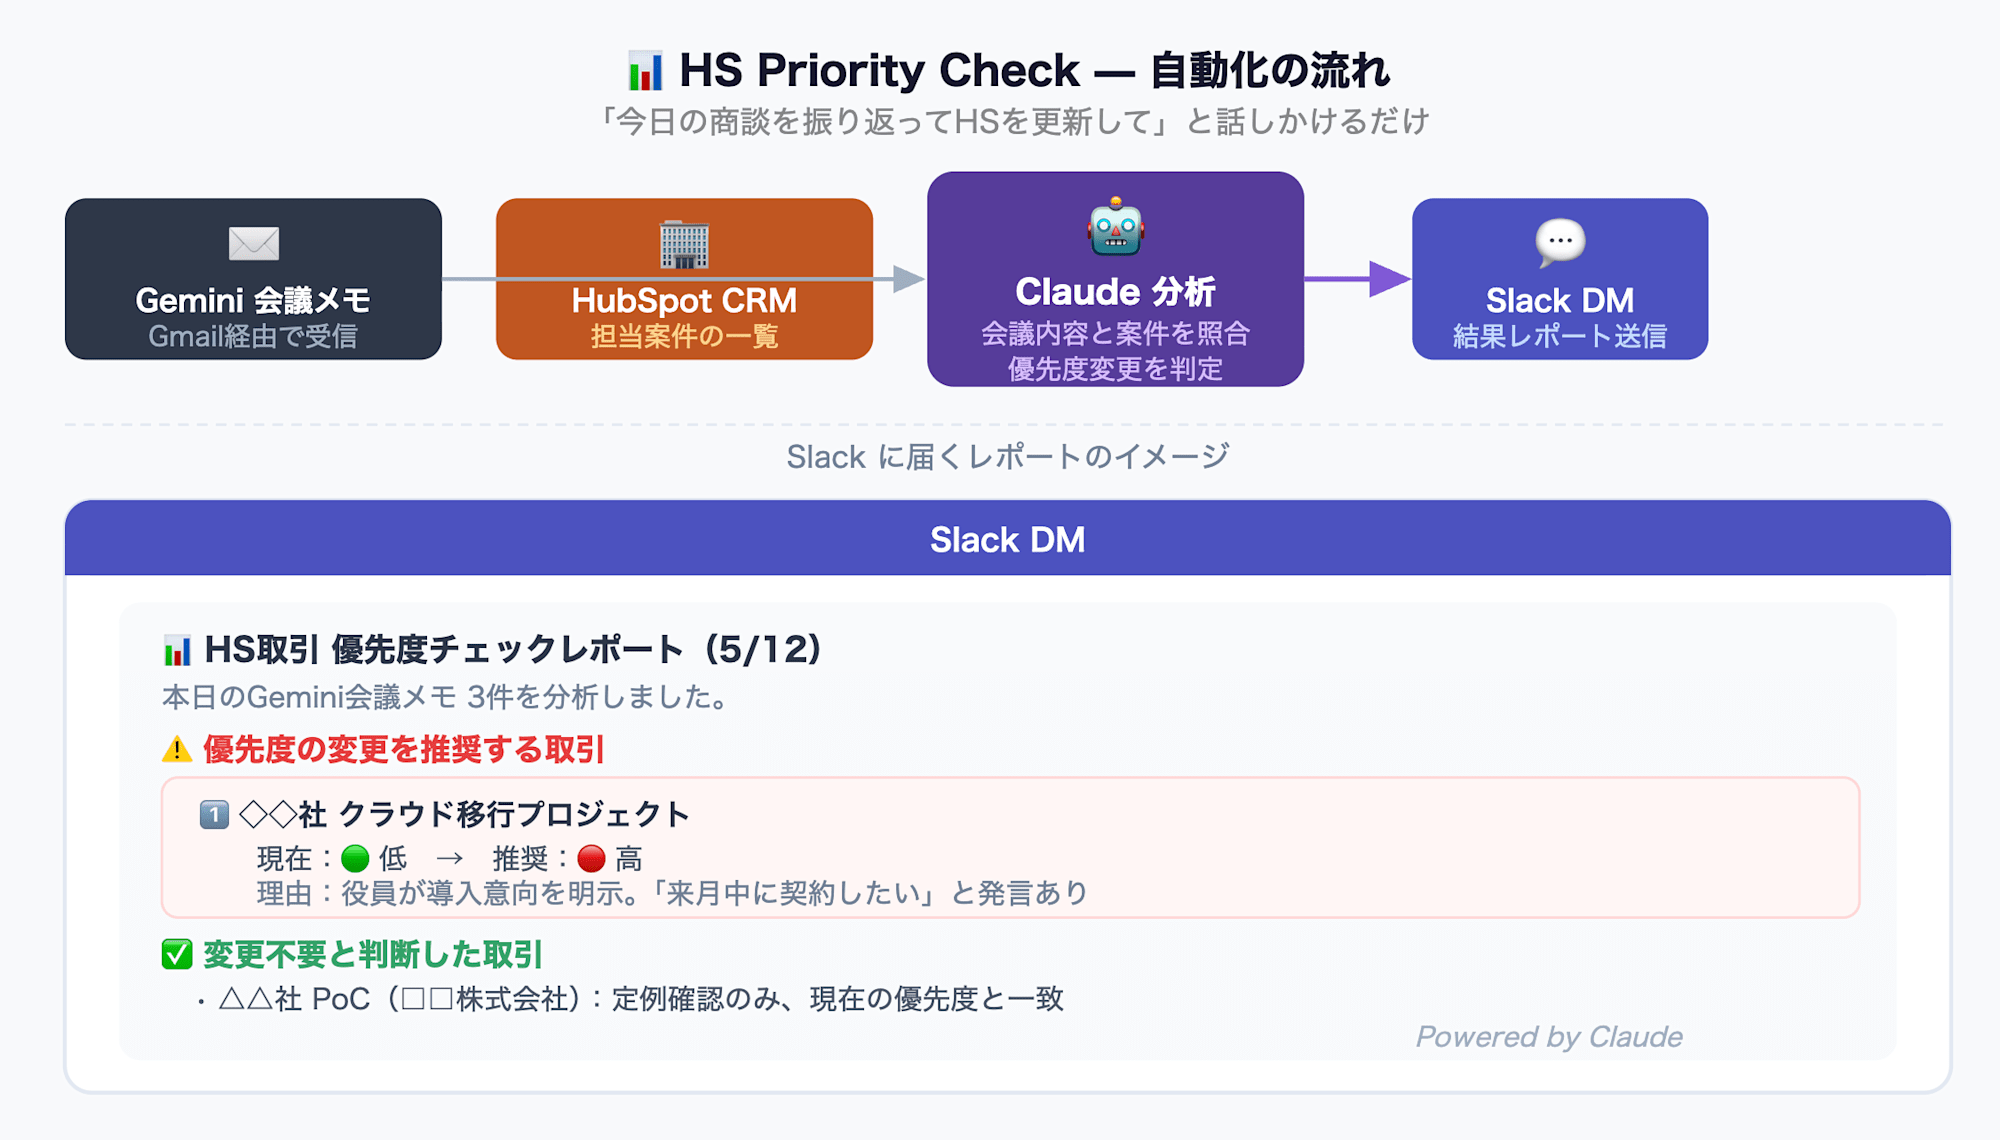Select the Claude 分析 box

(x=1115, y=279)
